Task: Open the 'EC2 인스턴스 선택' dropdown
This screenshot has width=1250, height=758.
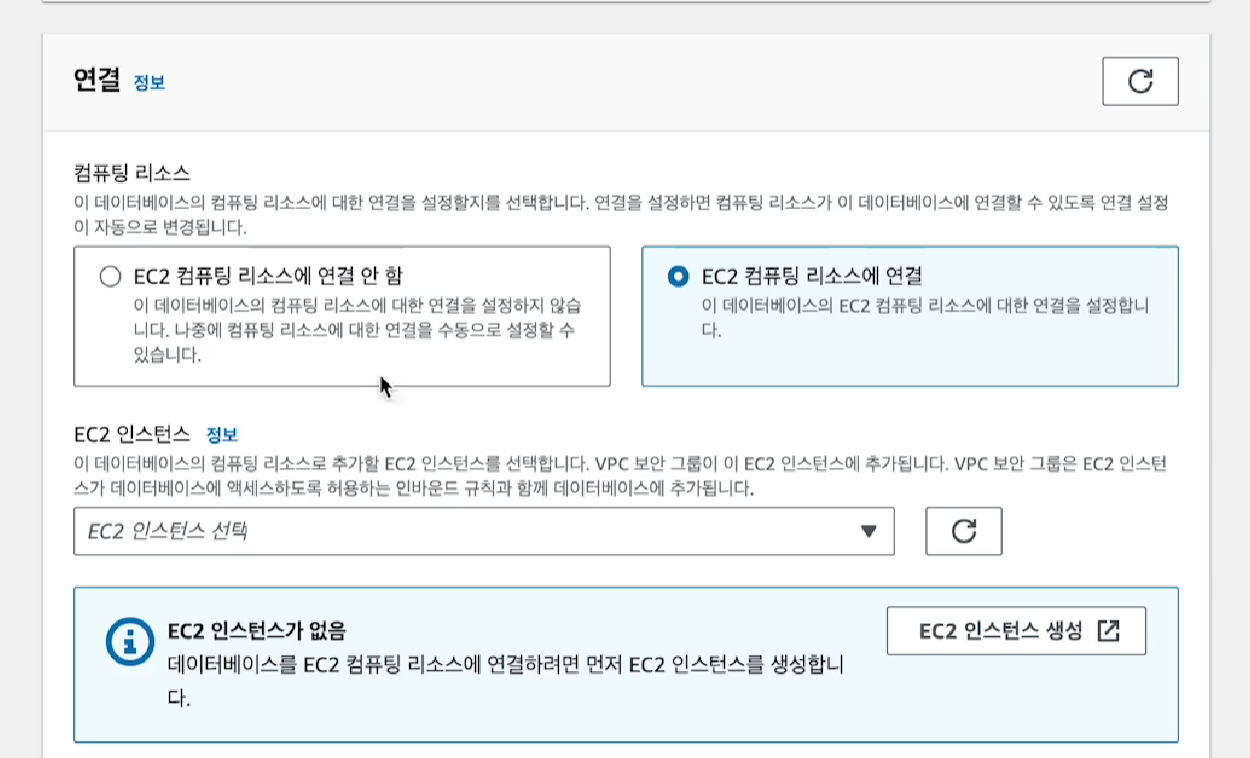Action: coord(484,531)
